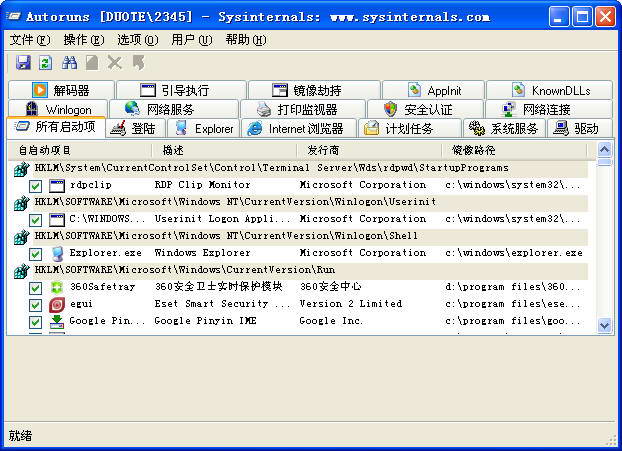Switch to the 安全认证 tab
This screenshot has width=622, height=451.
tap(426, 109)
